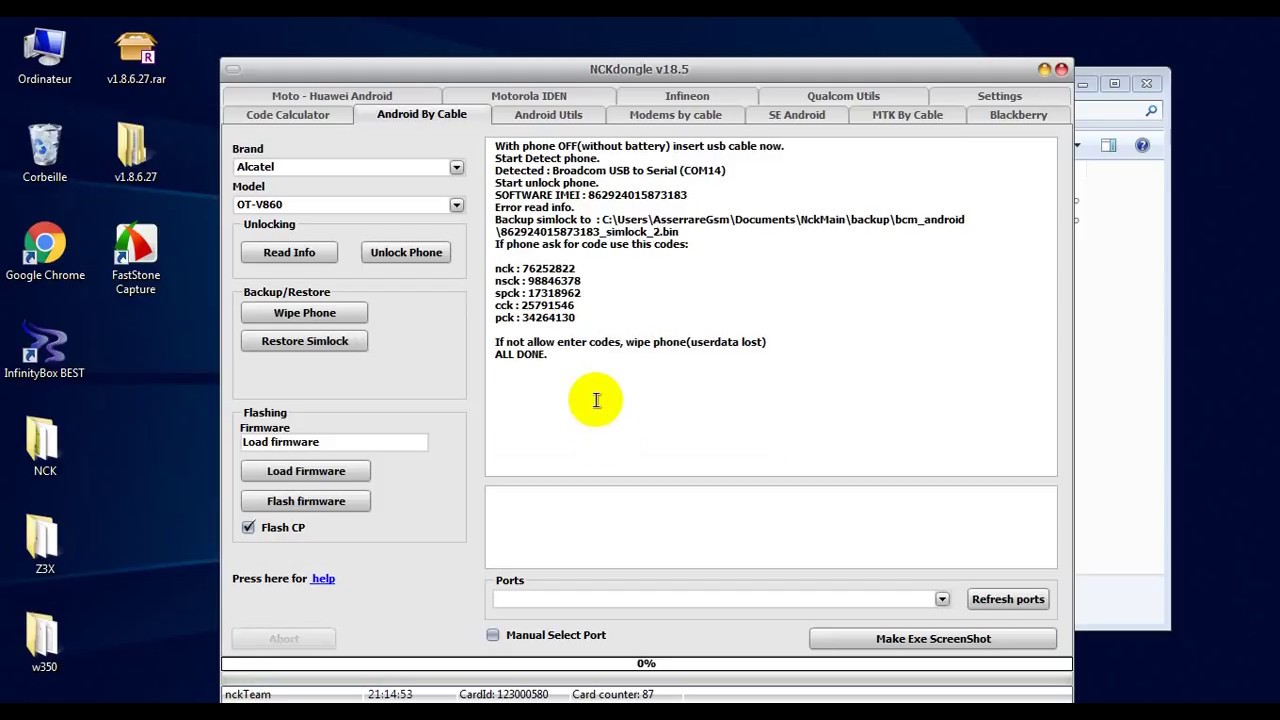The image size is (1280, 720).
Task: Open the Modems by cable tab
Action: pyautogui.click(x=676, y=115)
